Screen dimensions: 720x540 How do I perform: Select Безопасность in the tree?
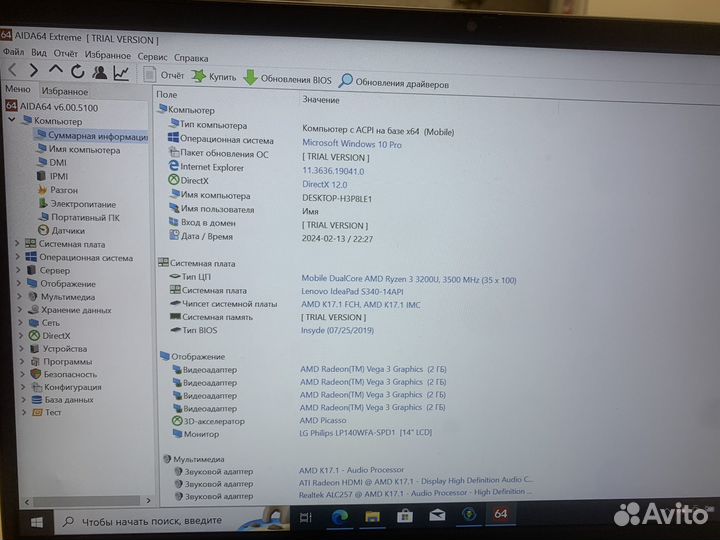(64, 374)
